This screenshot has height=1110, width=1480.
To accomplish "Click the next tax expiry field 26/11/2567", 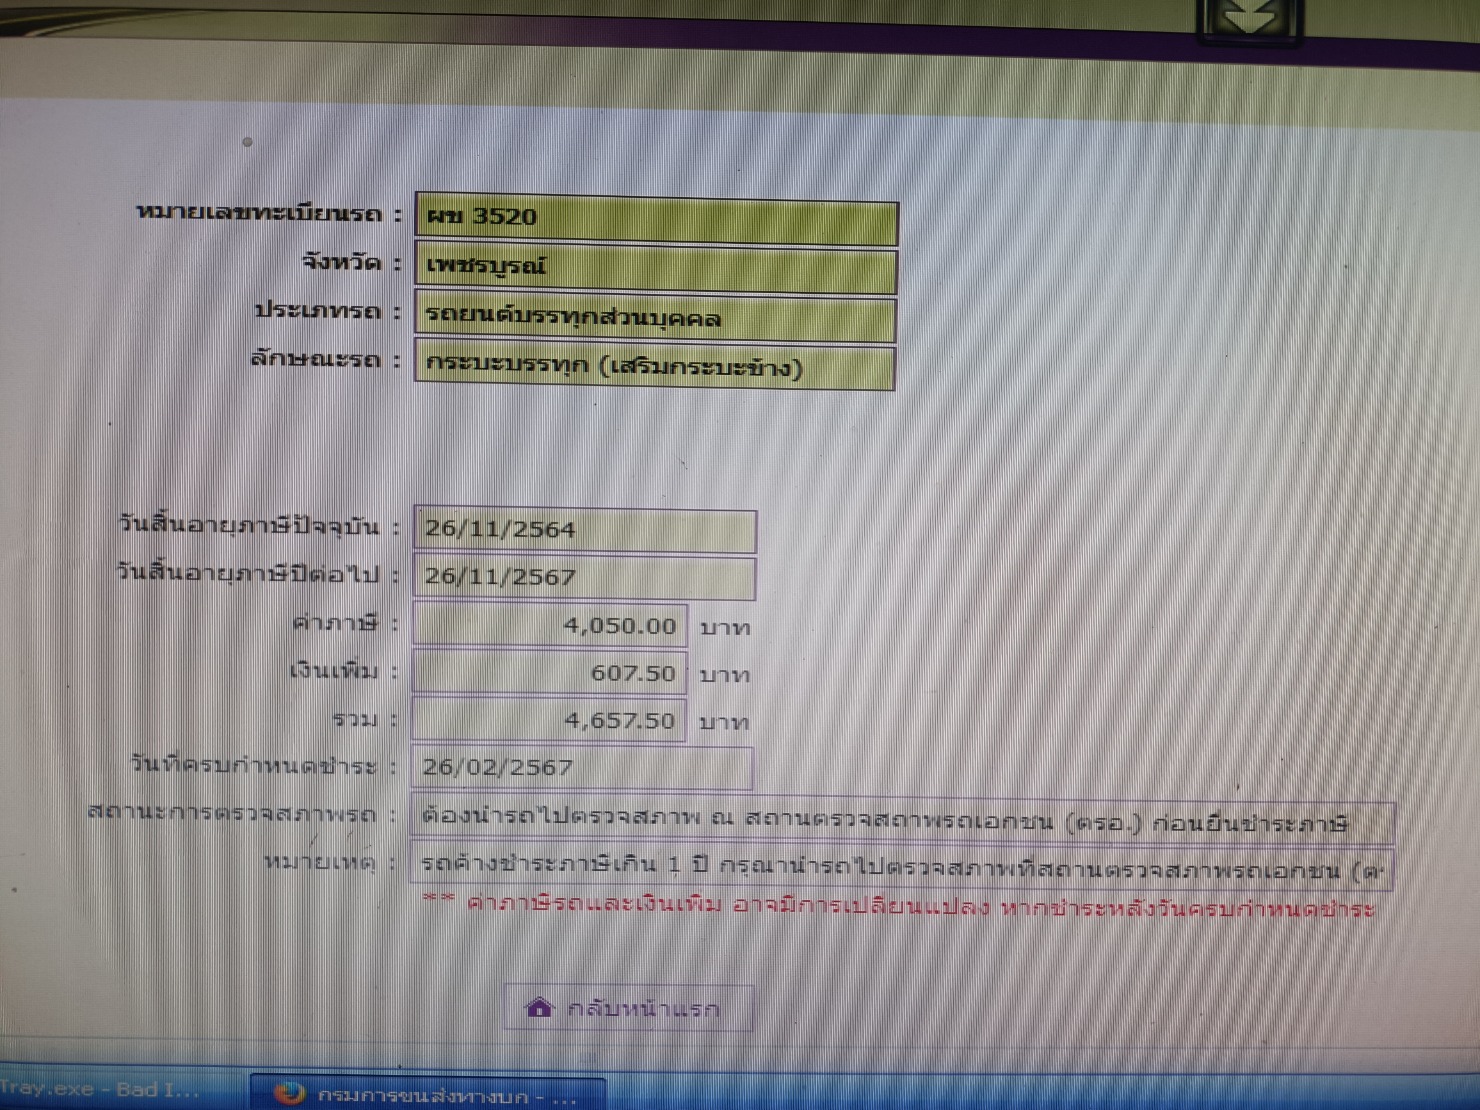I will click(x=584, y=577).
